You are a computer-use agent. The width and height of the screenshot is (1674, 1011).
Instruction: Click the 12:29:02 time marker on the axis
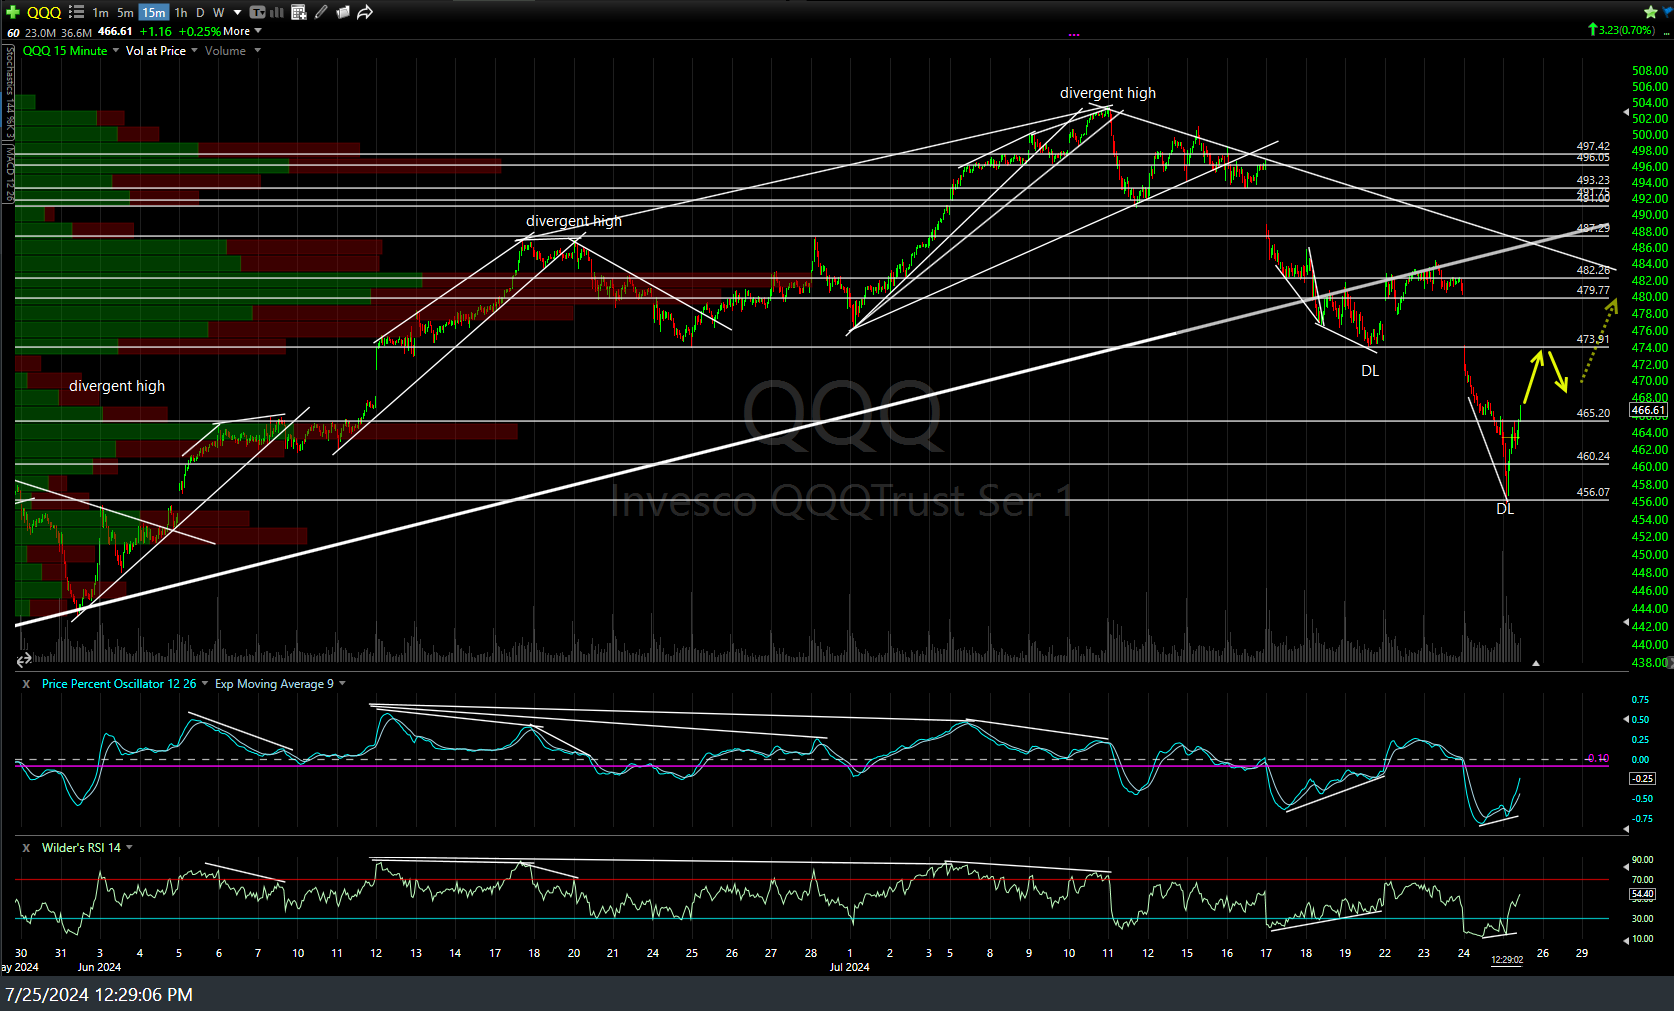pyautogui.click(x=1507, y=960)
